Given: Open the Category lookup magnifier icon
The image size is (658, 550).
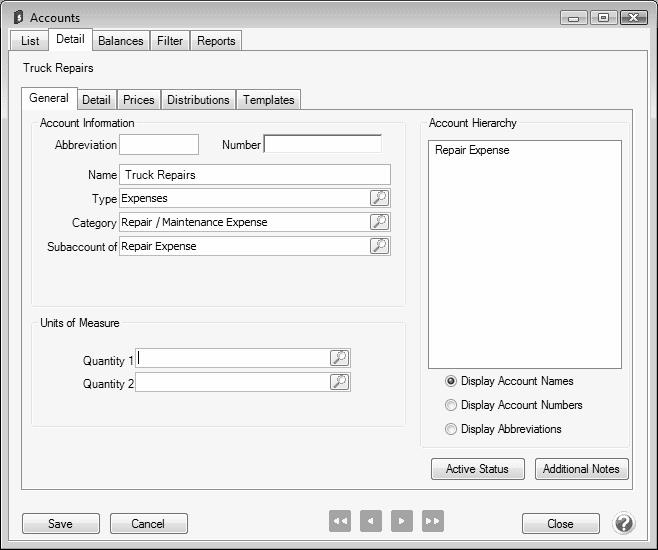Looking at the screenshot, I should (379, 222).
